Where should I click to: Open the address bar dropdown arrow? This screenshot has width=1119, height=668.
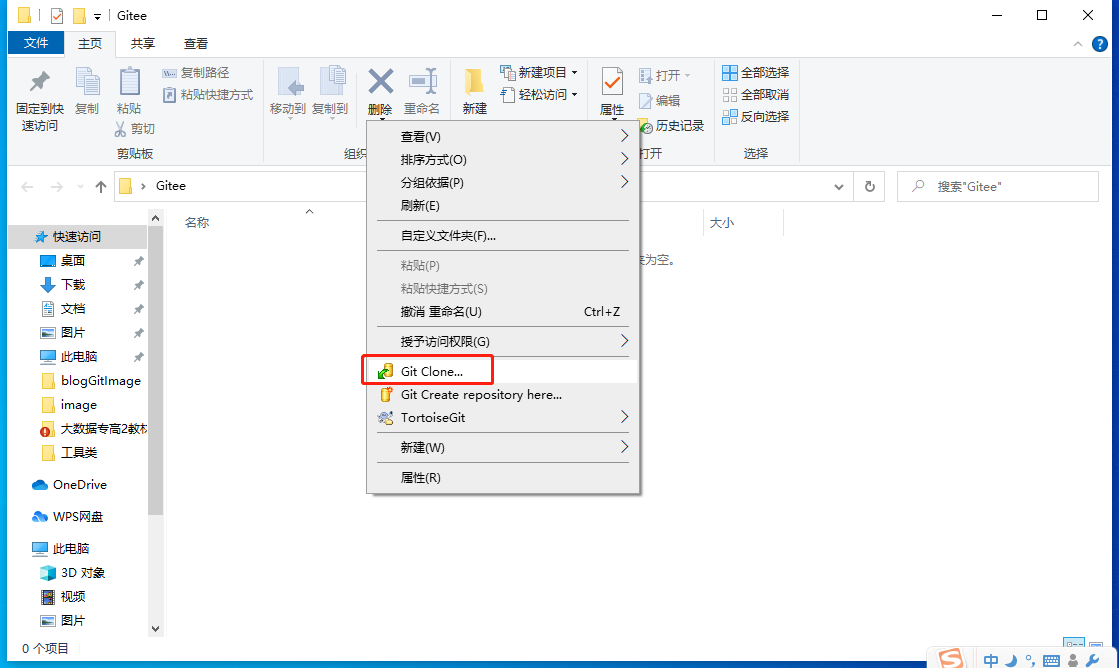(x=838, y=186)
